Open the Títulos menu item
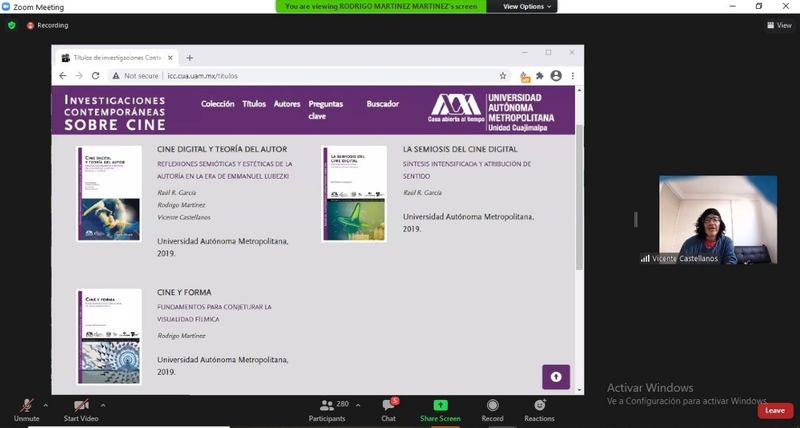This screenshot has width=800, height=428. (254, 104)
